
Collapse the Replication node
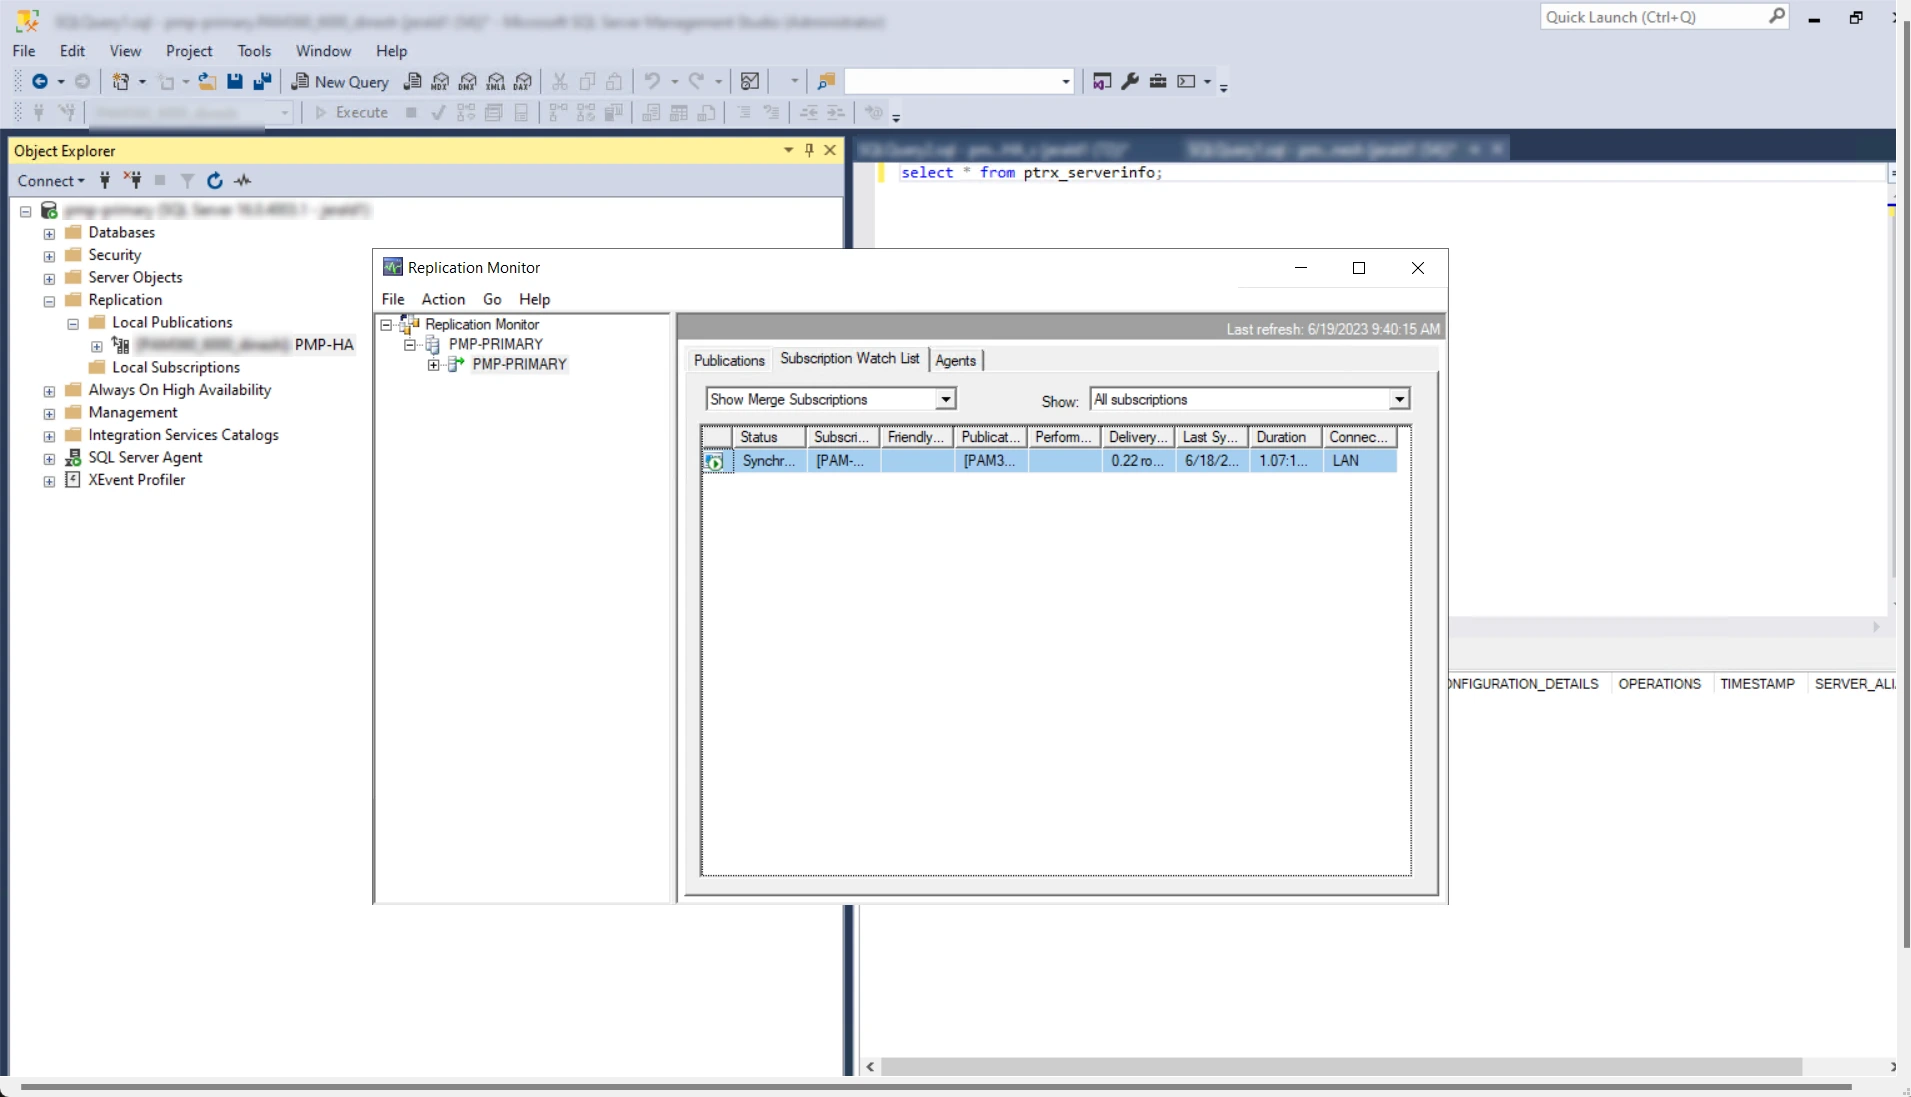pos(49,301)
